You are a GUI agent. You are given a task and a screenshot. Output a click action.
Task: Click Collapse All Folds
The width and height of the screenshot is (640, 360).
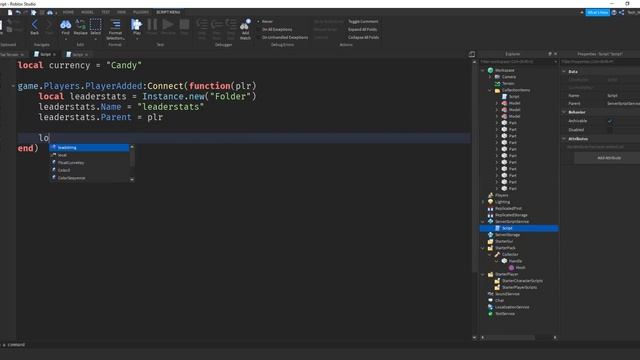click(x=363, y=37)
